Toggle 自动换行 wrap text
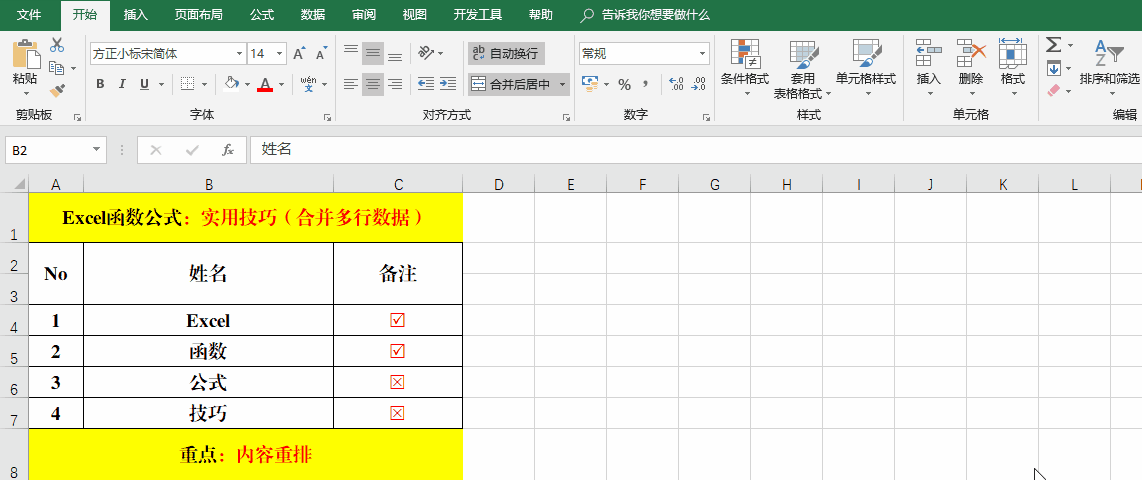The image size is (1142, 480). coord(505,53)
